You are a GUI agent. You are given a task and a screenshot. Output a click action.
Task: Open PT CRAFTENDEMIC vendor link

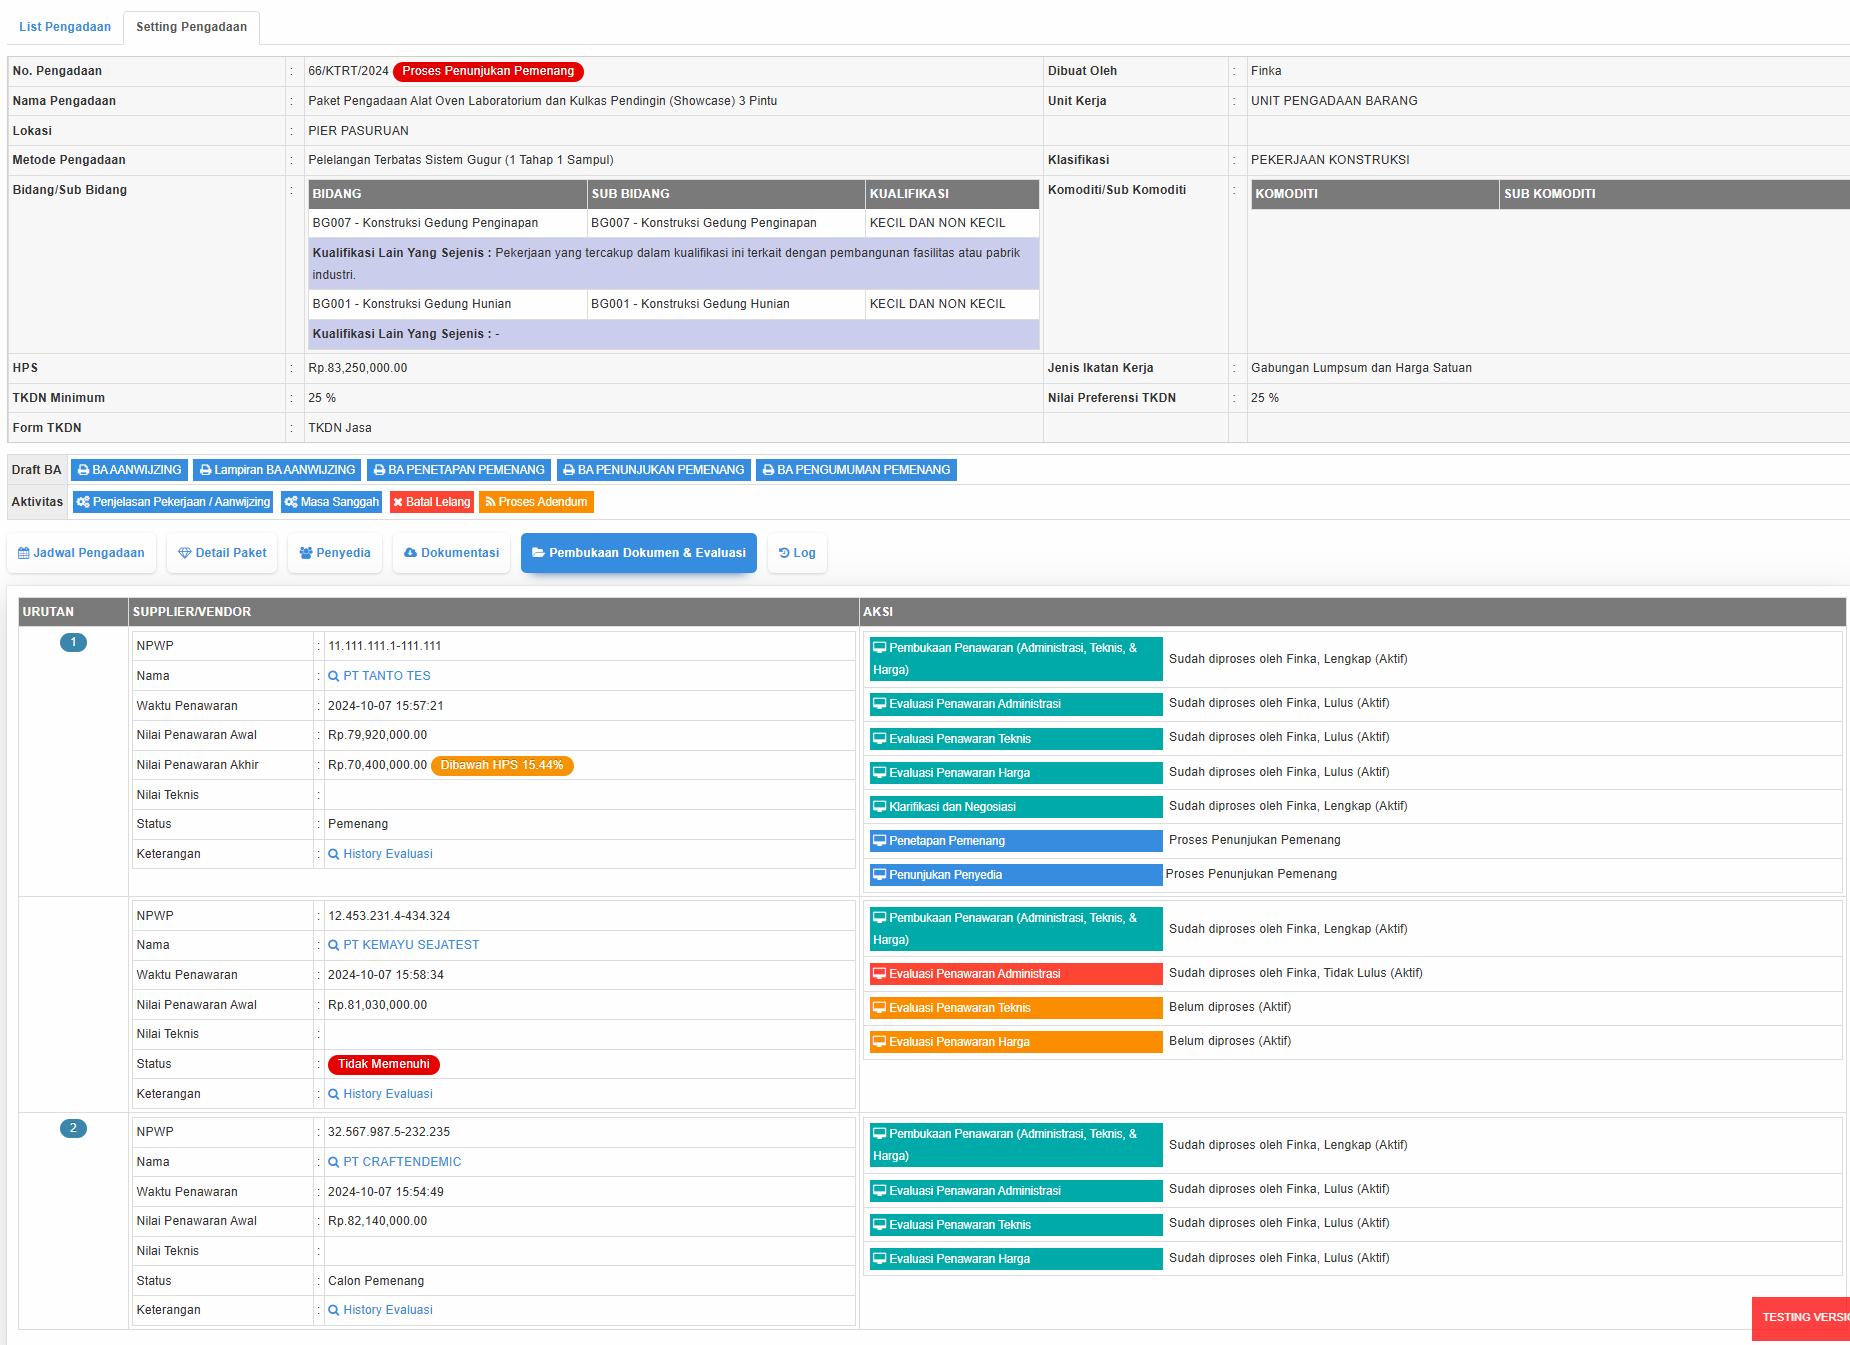pos(401,1162)
